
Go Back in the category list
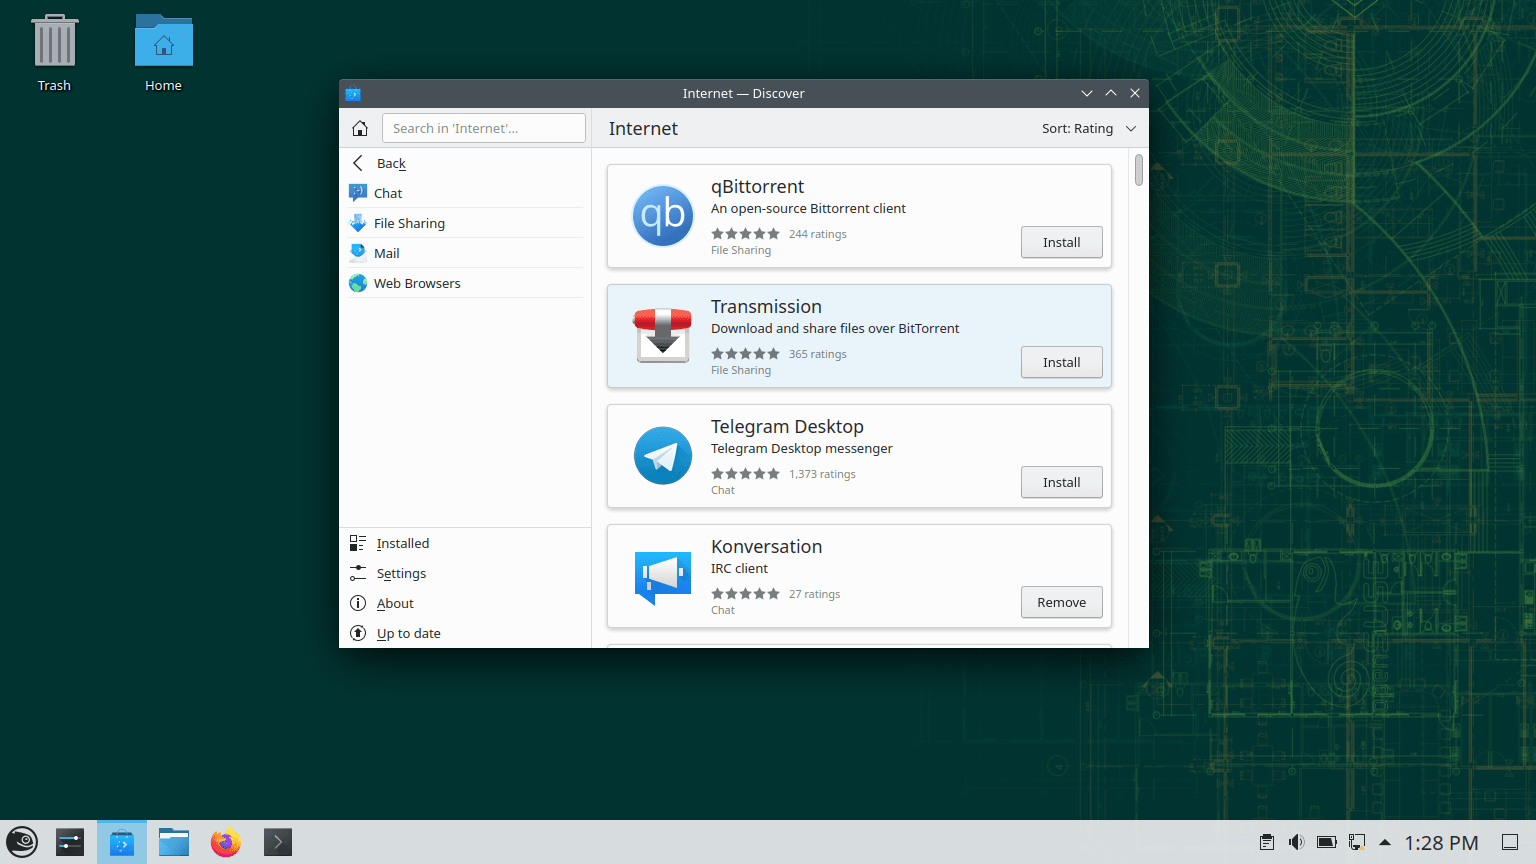465,163
